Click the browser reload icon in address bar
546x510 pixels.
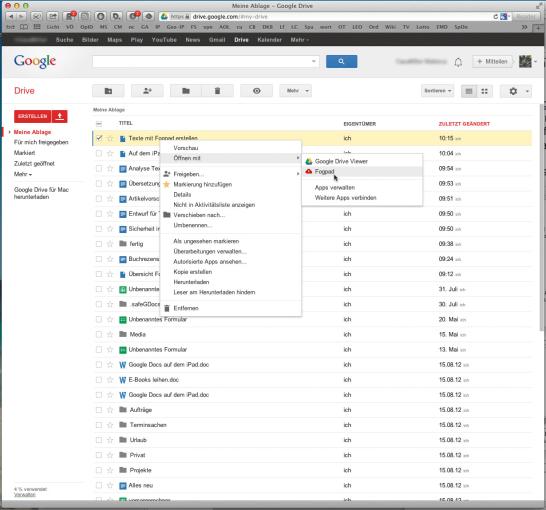tap(495, 16)
